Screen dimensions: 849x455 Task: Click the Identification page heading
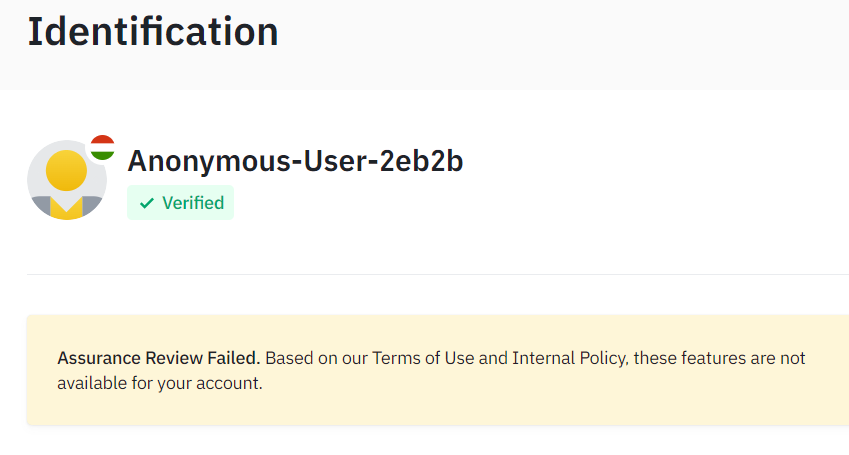152,32
